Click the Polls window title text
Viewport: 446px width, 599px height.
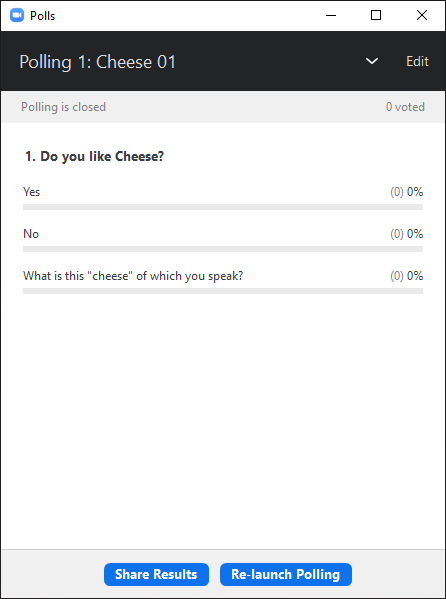42,16
